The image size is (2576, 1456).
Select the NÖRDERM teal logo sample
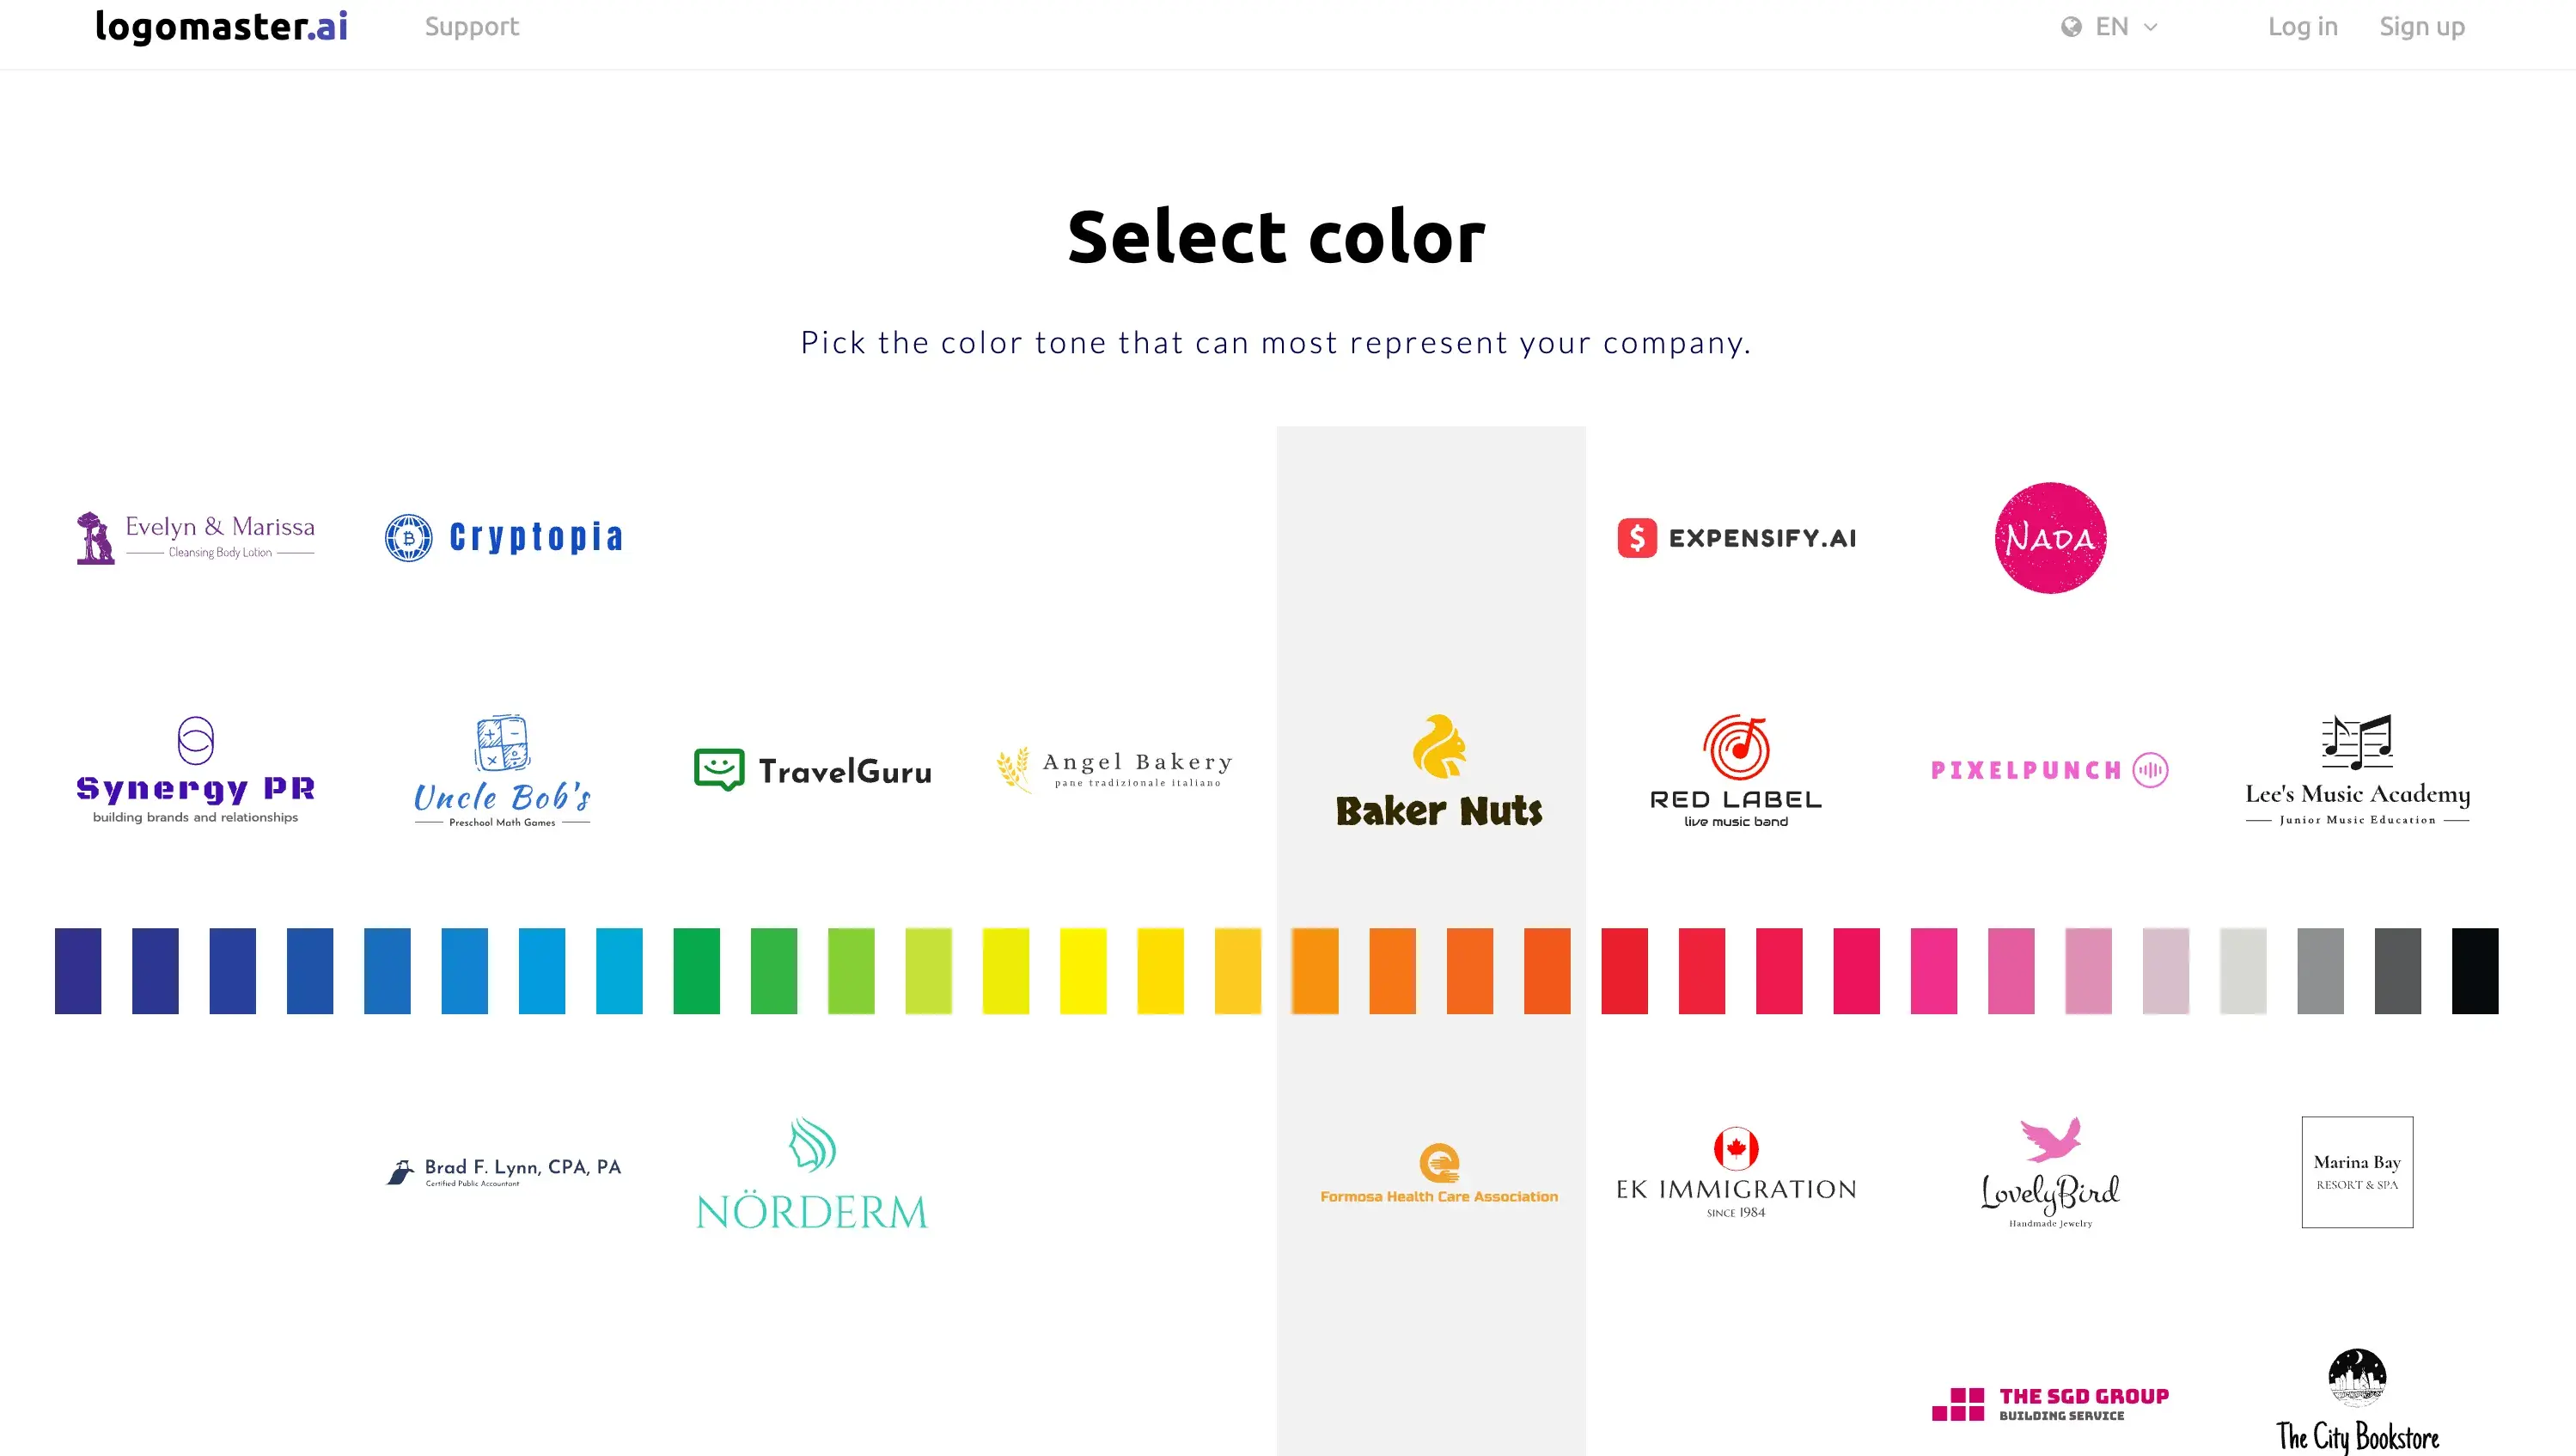(812, 1174)
